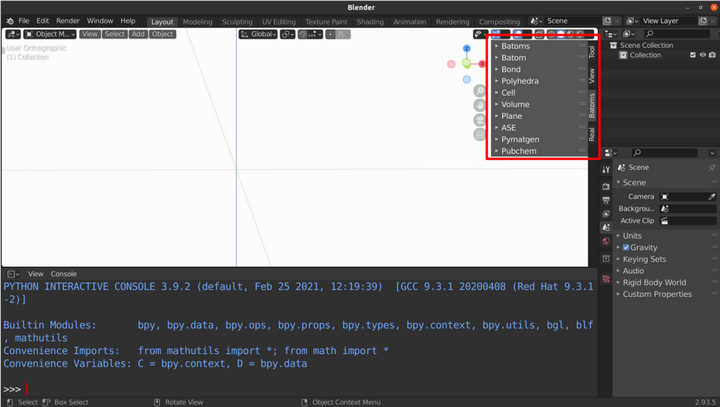Click the pan hand viewport gizmo

pos(480,105)
